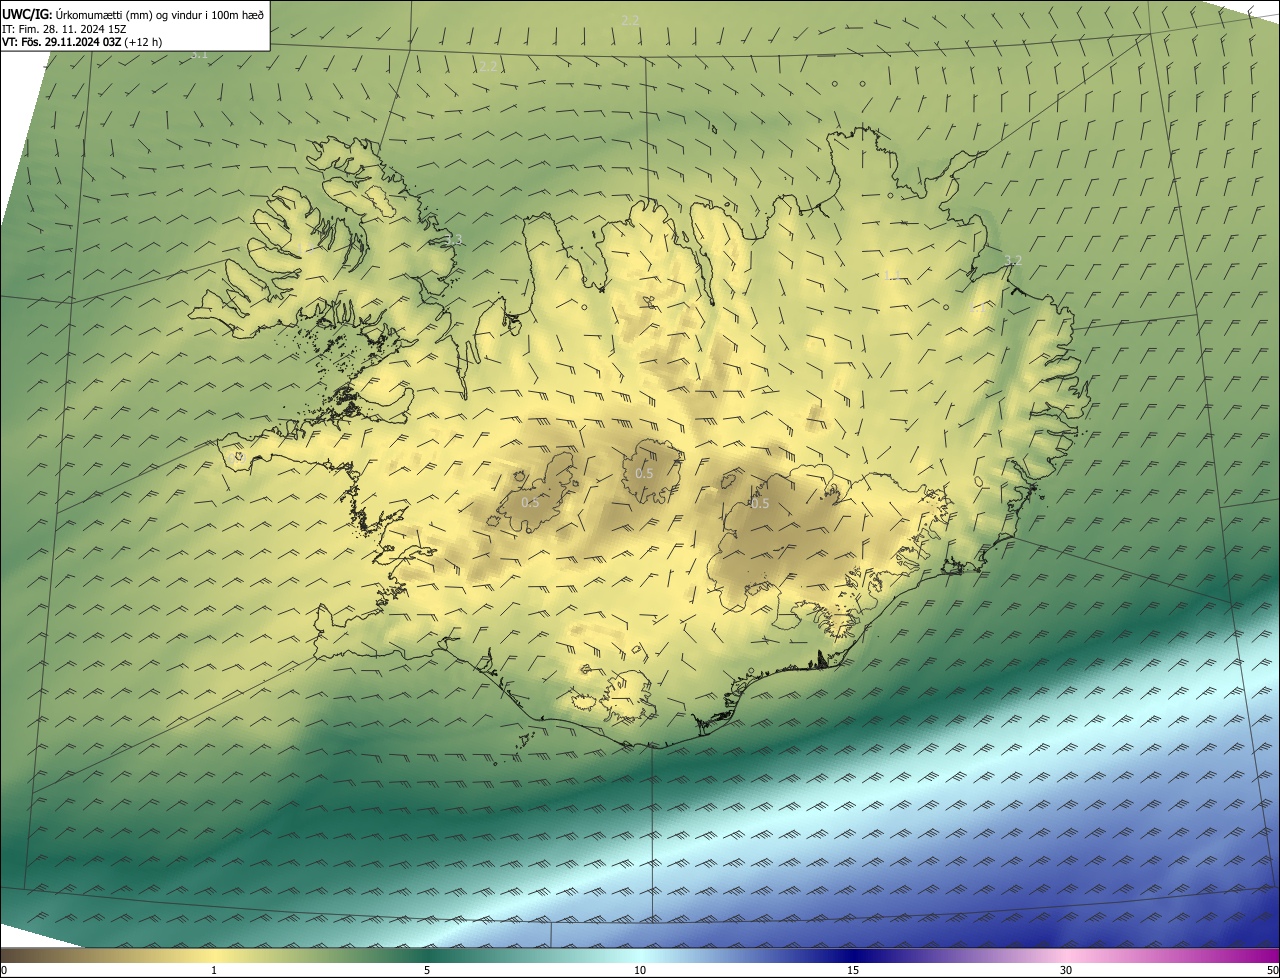The height and width of the screenshot is (978, 1280).
Task: Click the "1" tick label on the color scale
Action: click(214, 970)
